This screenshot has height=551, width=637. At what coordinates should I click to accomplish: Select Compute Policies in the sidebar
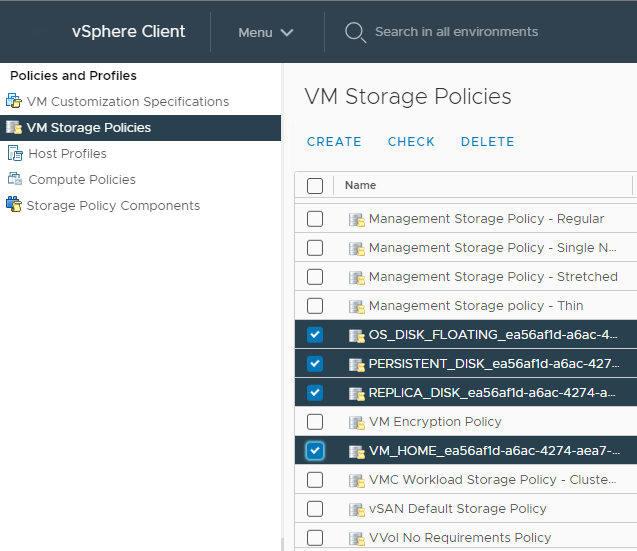tap(82, 180)
